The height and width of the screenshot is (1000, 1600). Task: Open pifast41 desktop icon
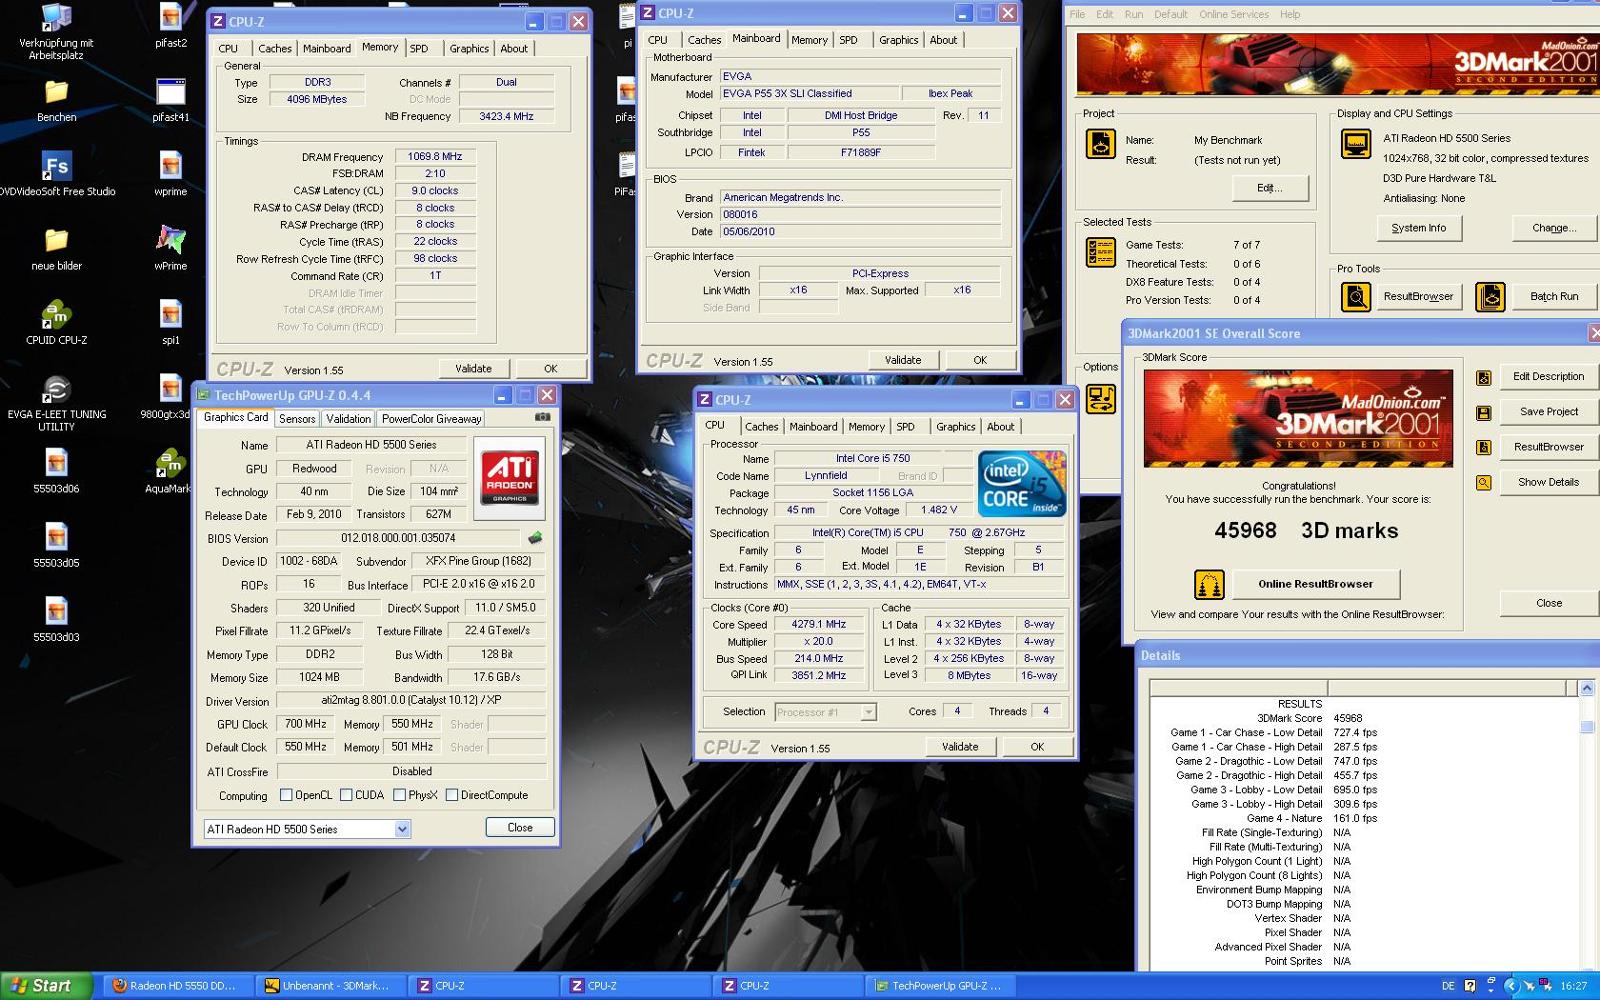tap(171, 92)
